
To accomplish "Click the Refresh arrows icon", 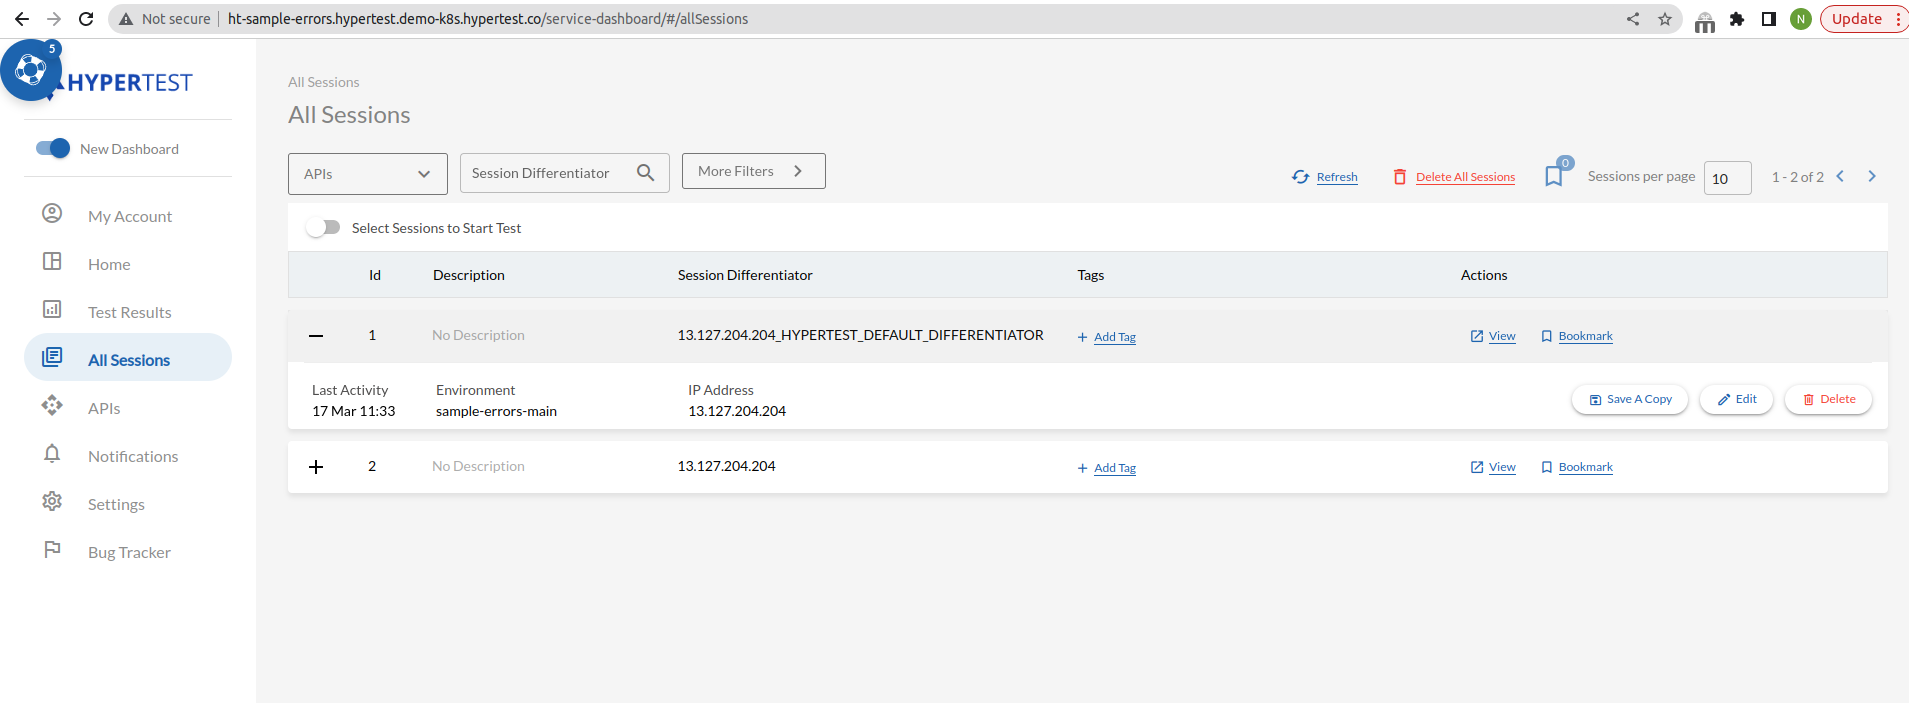I will coord(1300,176).
